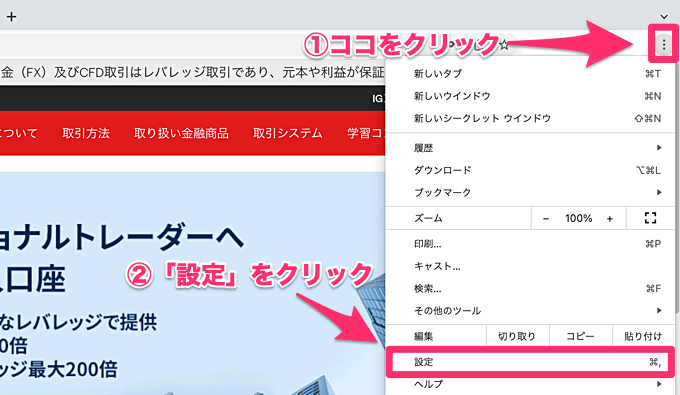The image size is (680, 395).
Task: Decrease zoom with the minus button
Action: 546,219
